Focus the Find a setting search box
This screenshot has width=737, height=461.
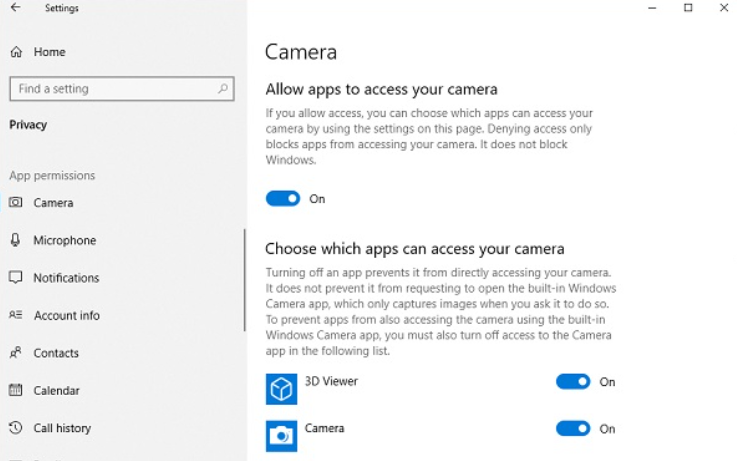[x=110, y=89]
